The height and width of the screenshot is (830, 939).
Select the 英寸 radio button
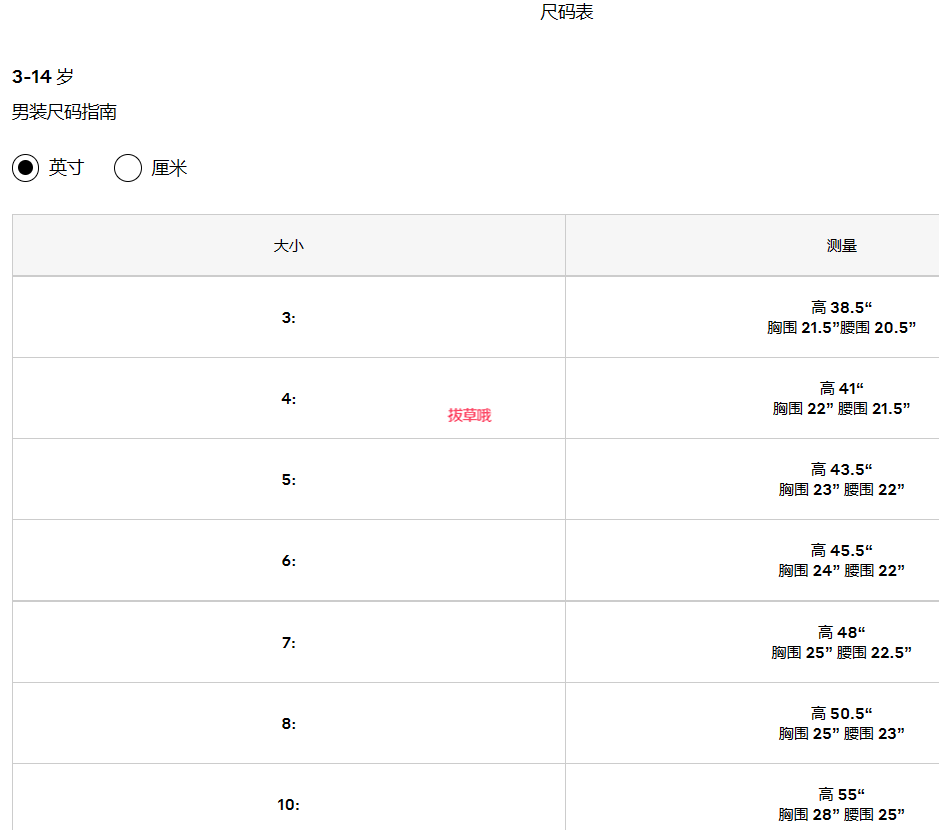coord(26,168)
